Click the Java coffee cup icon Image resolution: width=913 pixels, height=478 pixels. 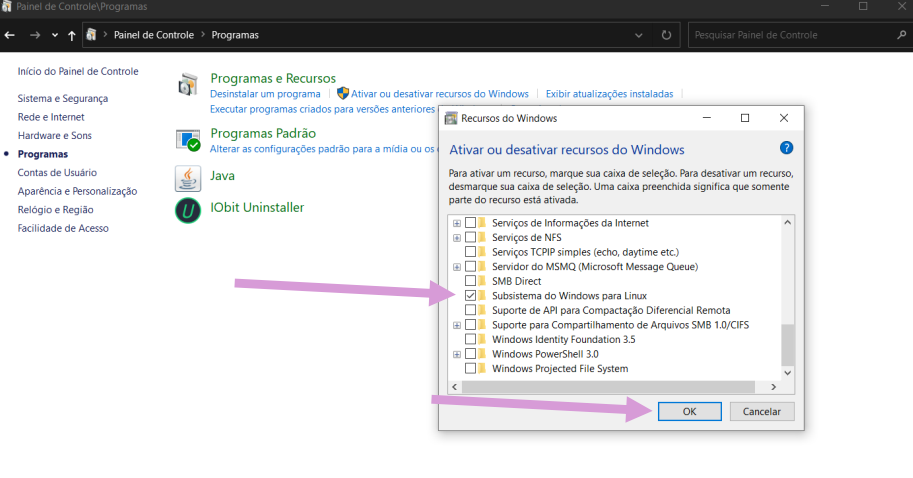tap(188, 178)
